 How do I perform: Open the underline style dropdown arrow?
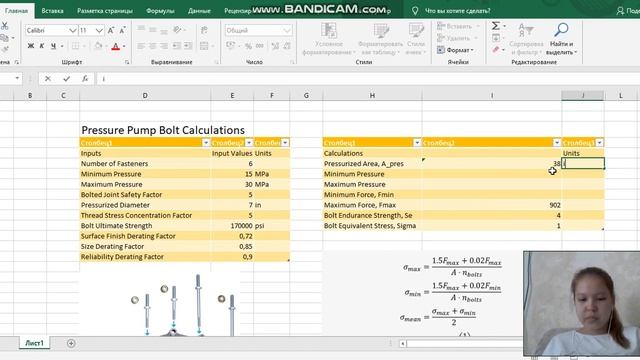pos(62,47)
